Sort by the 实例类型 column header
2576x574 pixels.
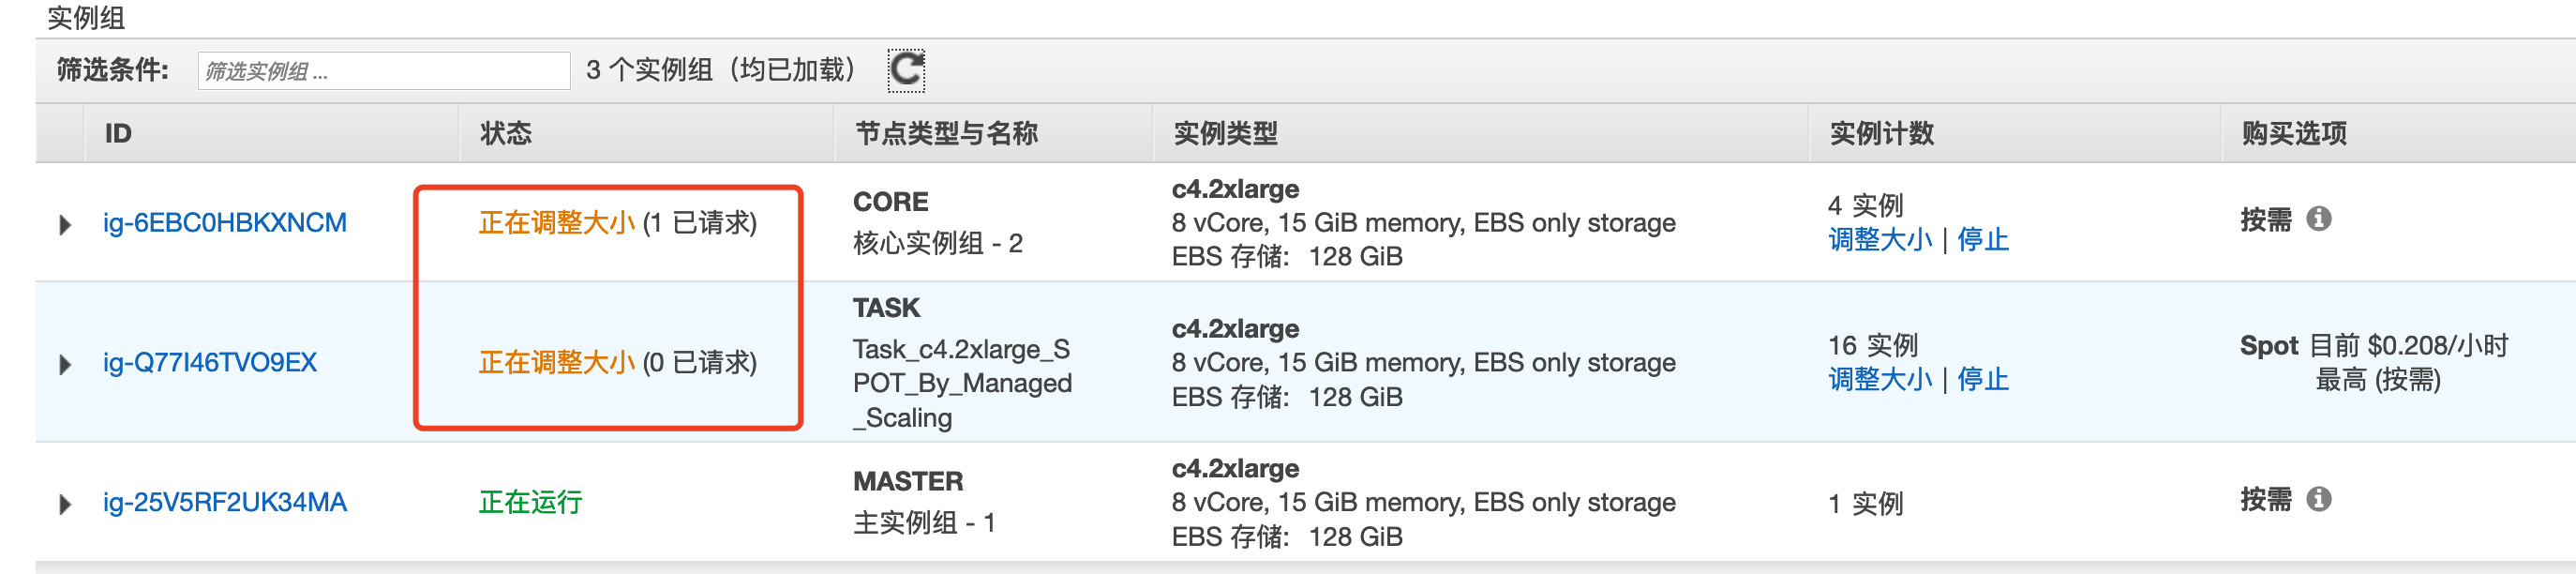coord(1225,133)
